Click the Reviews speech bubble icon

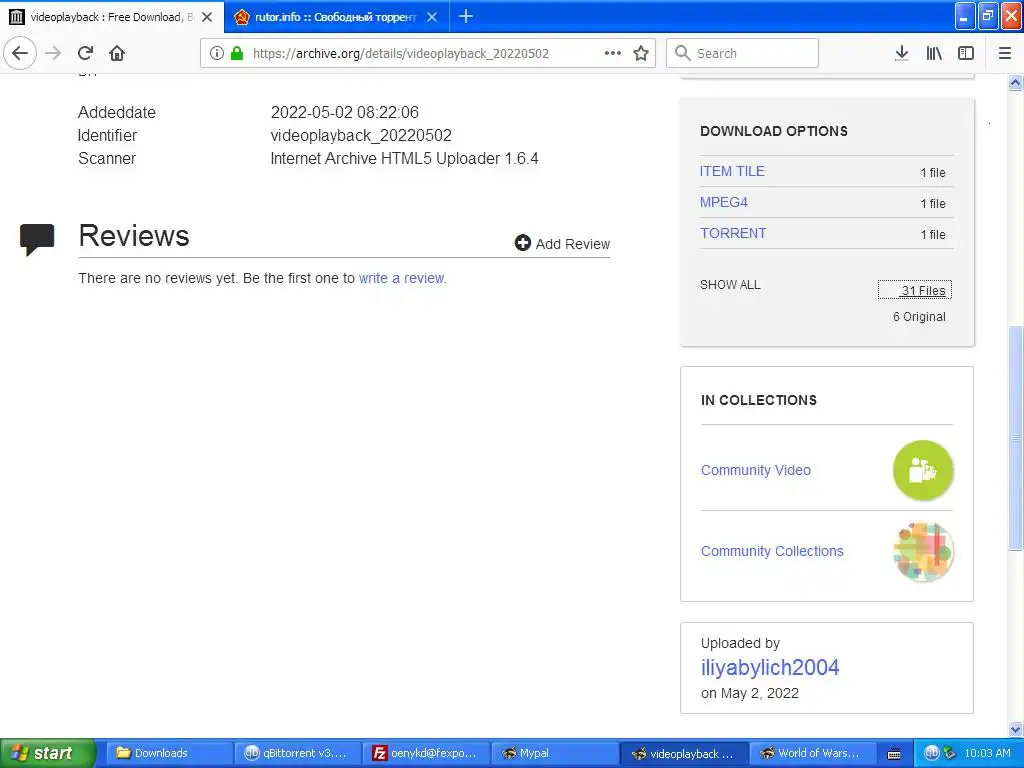37,239
